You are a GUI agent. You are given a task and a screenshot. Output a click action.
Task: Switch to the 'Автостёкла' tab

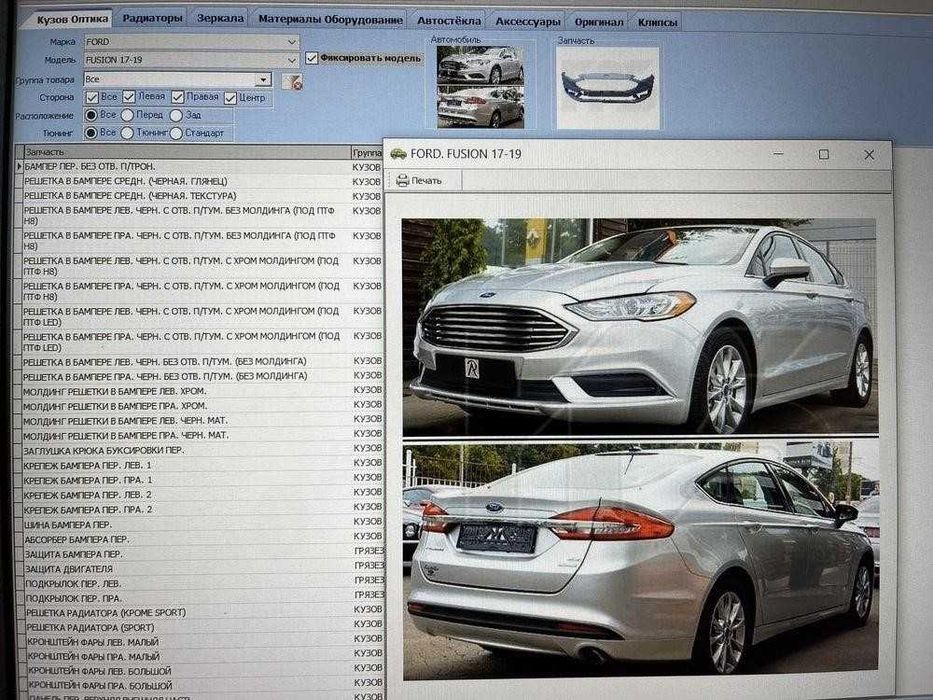449,21
